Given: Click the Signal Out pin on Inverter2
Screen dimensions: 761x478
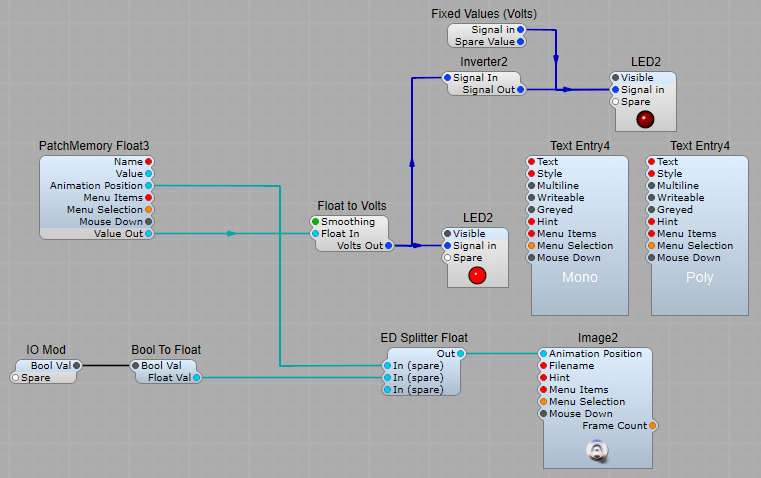Looking at the screenshot, I should click(x=520, y=90).
